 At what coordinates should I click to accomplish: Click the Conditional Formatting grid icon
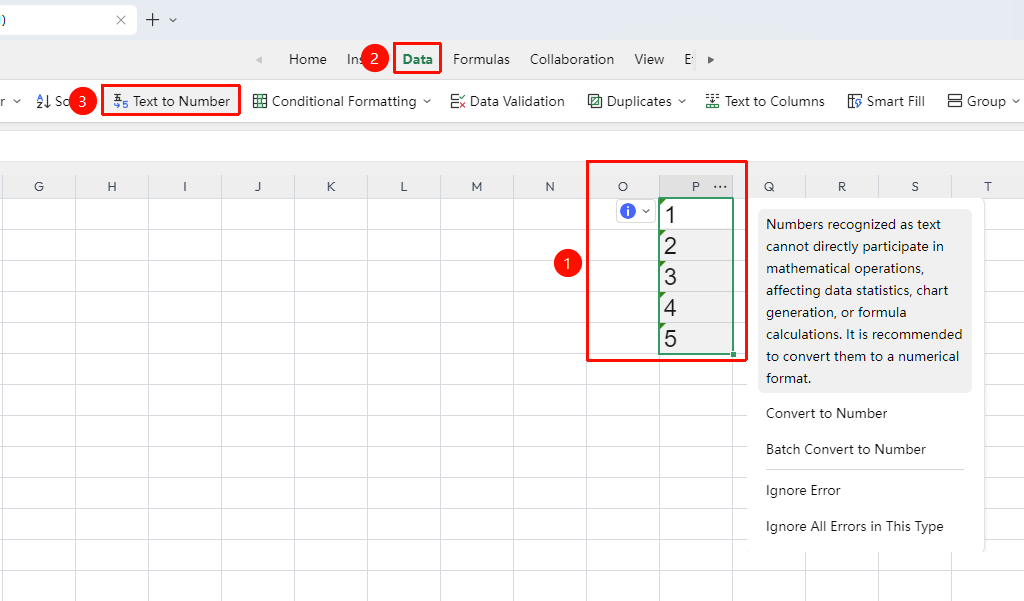[260, 101]
